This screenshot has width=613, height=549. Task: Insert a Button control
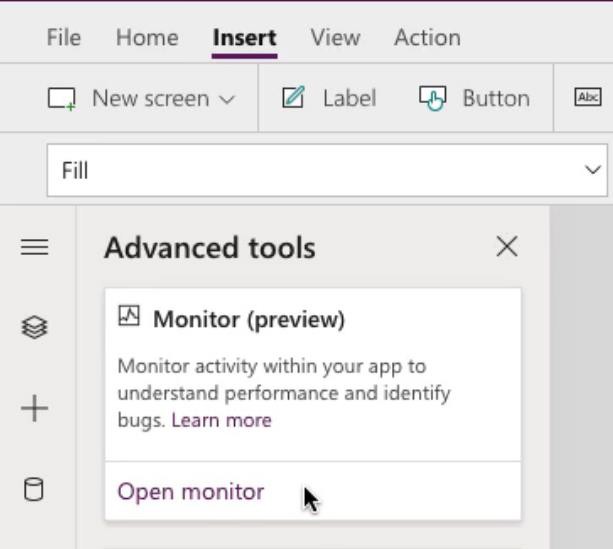475,98
